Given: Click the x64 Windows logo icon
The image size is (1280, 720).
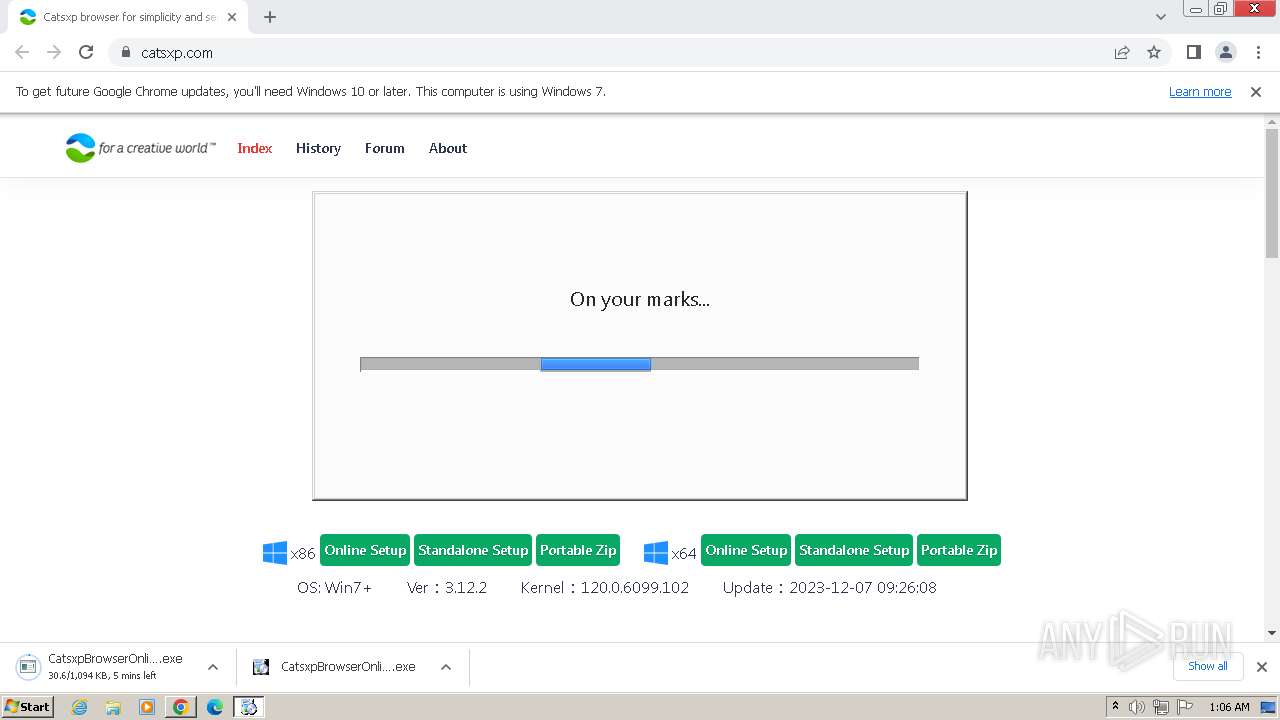Looking at the screenshot, I should tap(656, 553).
